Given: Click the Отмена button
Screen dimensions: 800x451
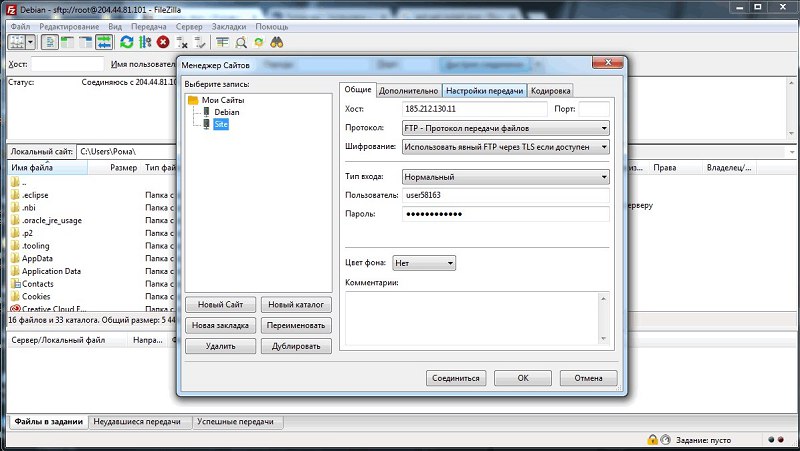Looking at the screenshot, I should (x=588, y=378).
